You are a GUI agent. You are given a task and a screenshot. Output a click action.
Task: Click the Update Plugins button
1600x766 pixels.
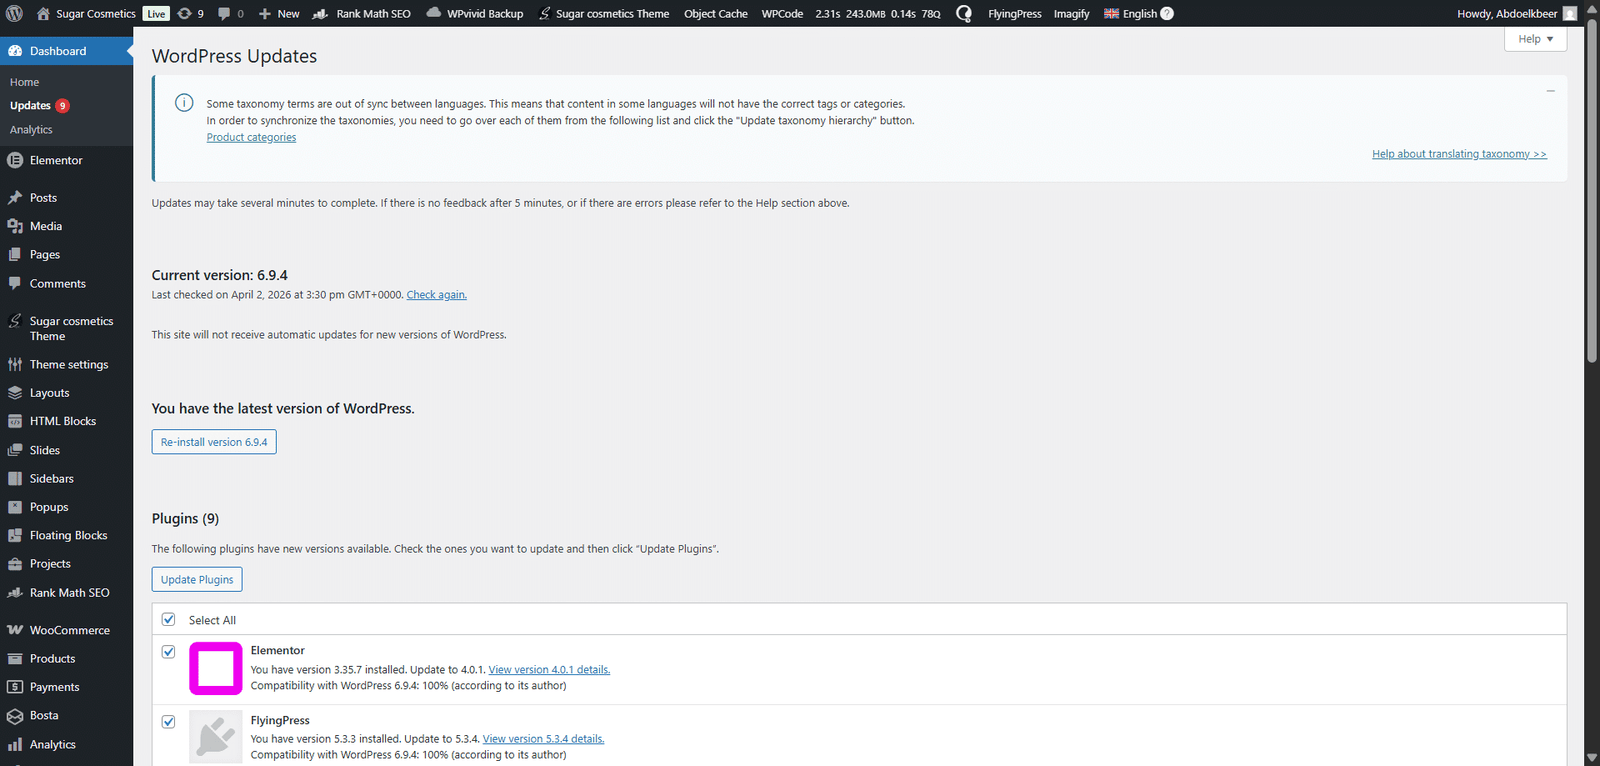coord(197,580)
